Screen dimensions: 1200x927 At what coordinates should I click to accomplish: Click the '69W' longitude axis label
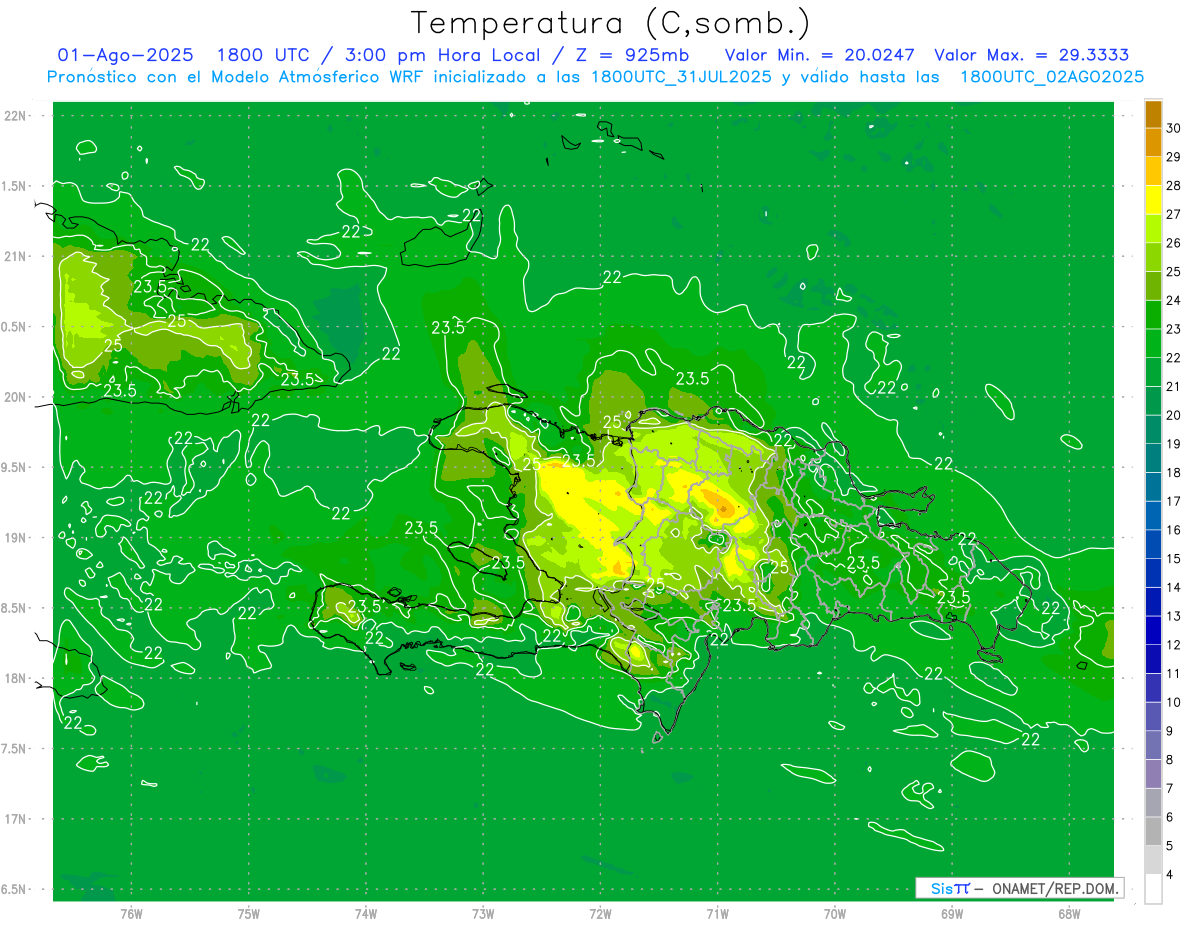pos(952,913)
